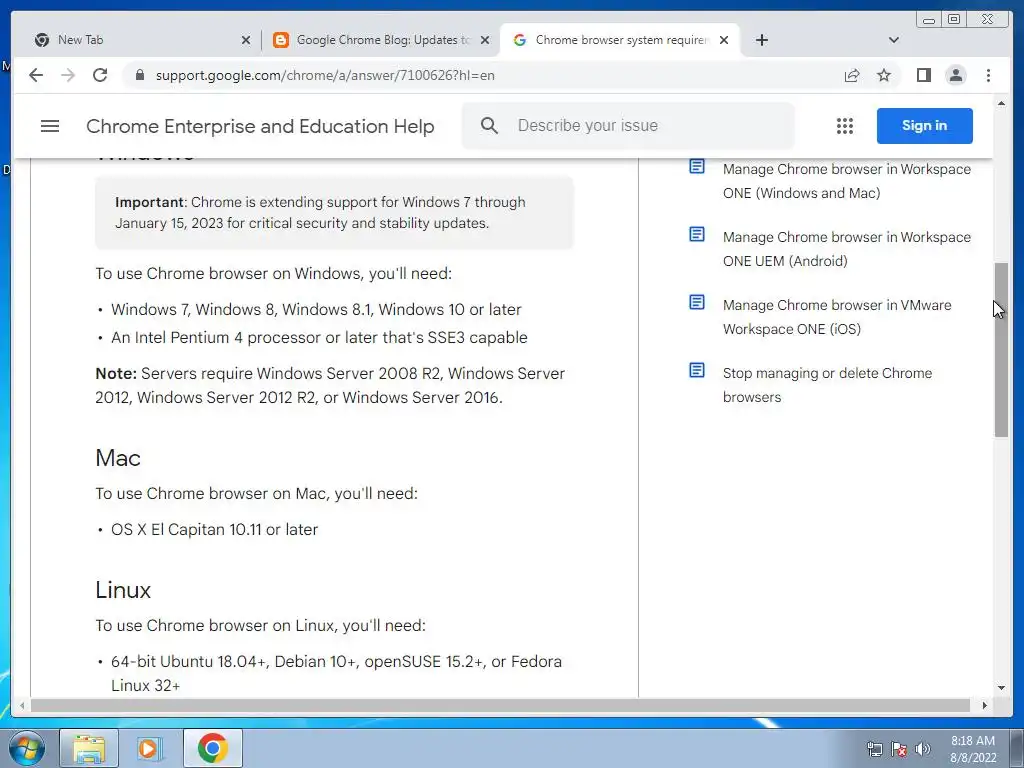
Task: Click the Linux section heading
Action: tap(123, 590)
